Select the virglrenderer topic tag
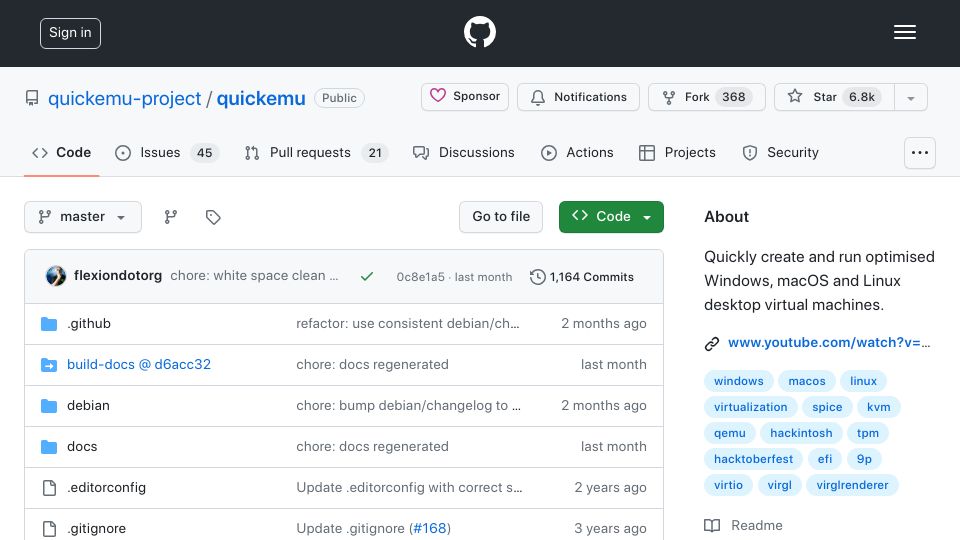Viewport: 960px width, 540px height. point(852,485)
